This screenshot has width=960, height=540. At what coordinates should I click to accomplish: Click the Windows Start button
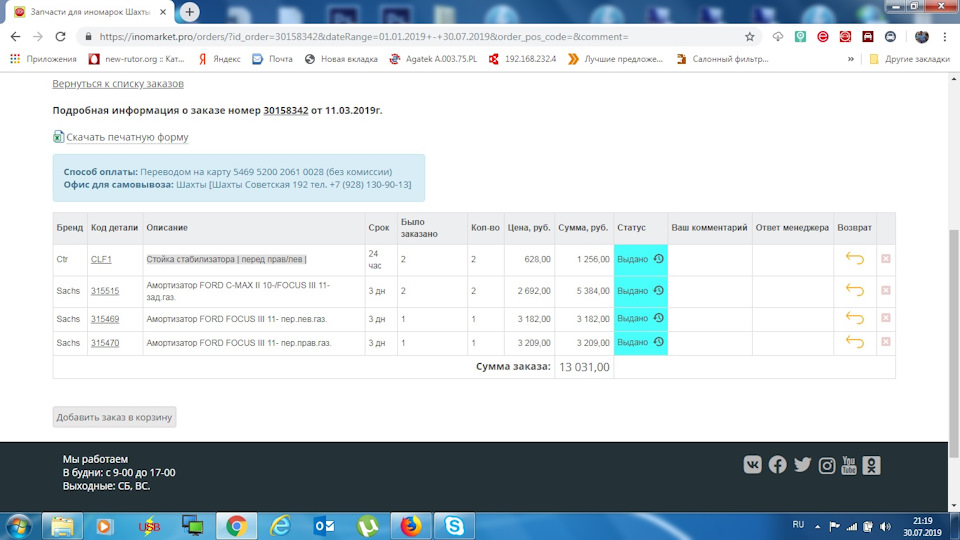pyautogui.click(x=18, y=526)
